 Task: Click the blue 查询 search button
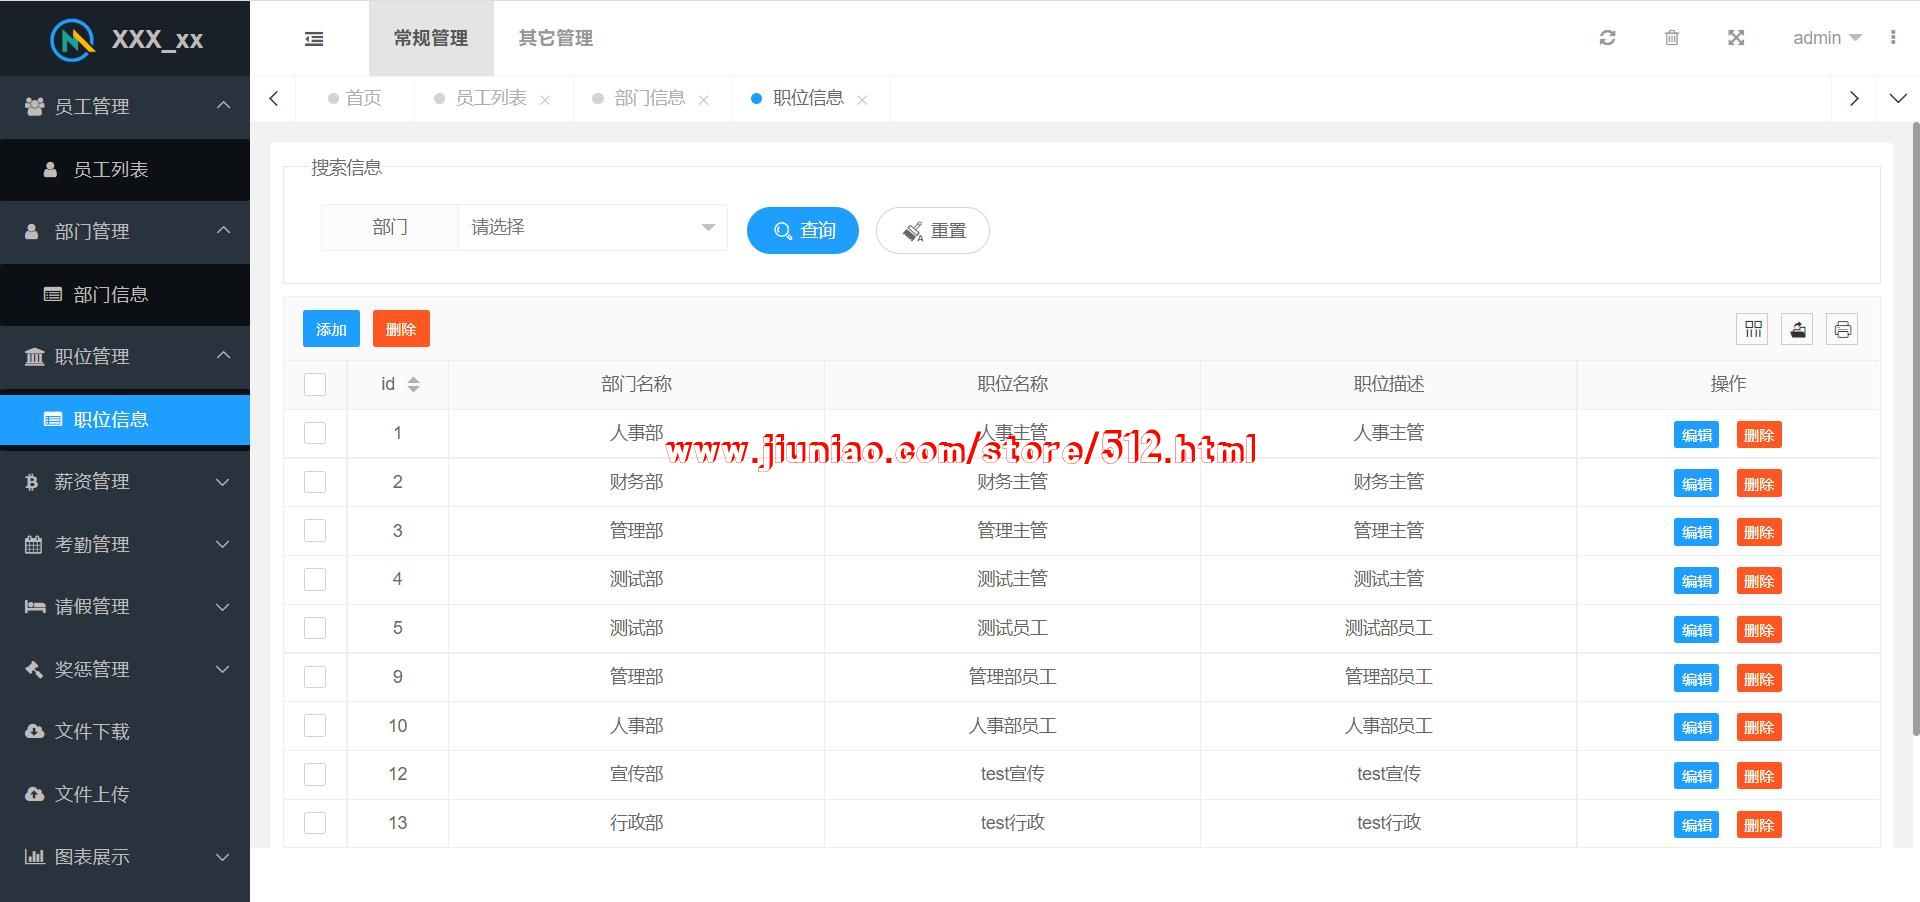[x=802, y=231]
